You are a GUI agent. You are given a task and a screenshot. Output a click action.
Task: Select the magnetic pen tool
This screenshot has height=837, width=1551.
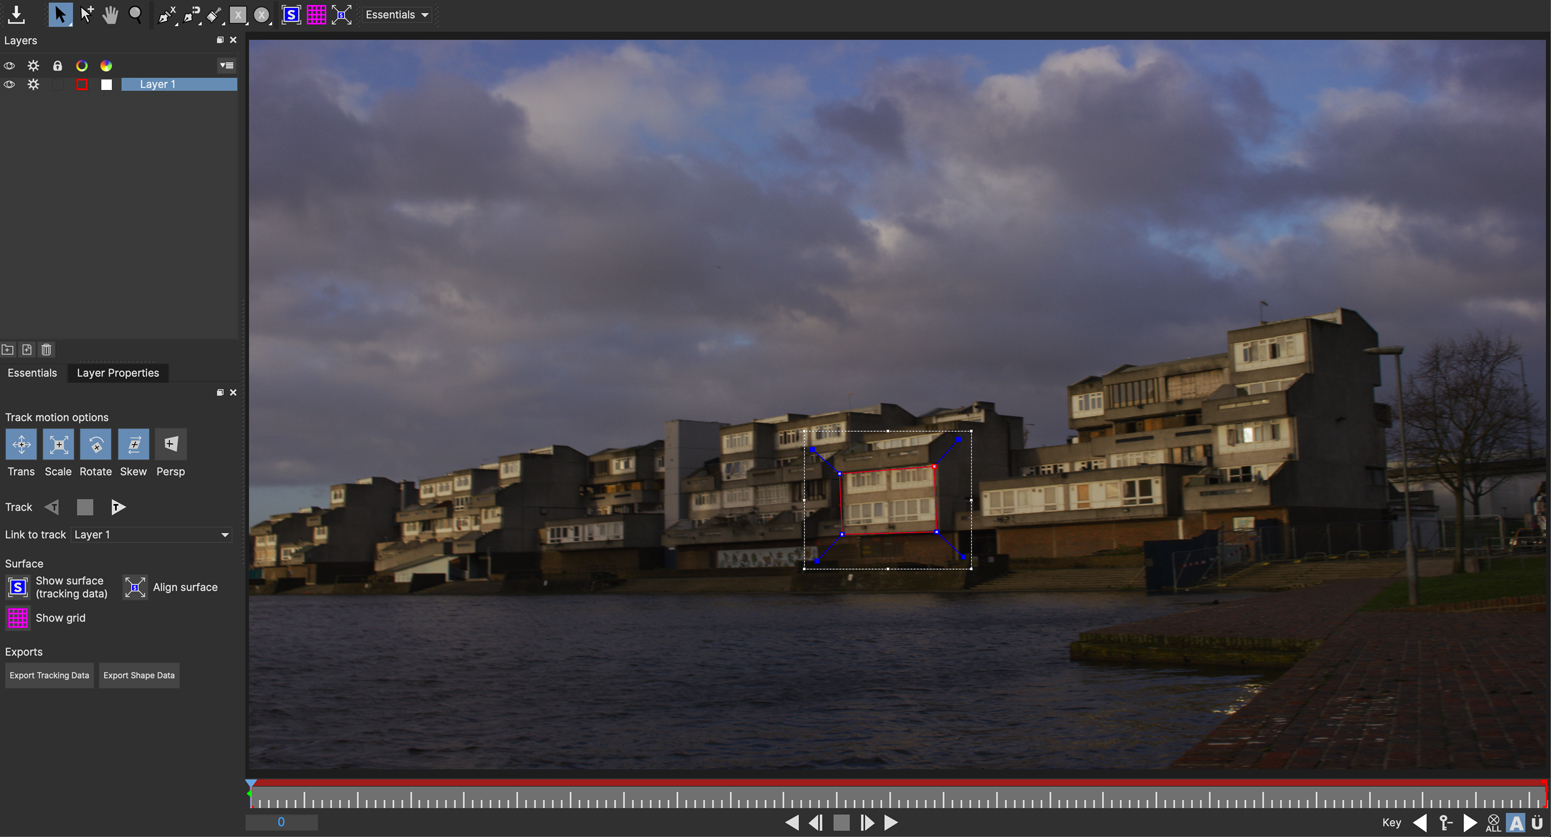coord(191,15)
